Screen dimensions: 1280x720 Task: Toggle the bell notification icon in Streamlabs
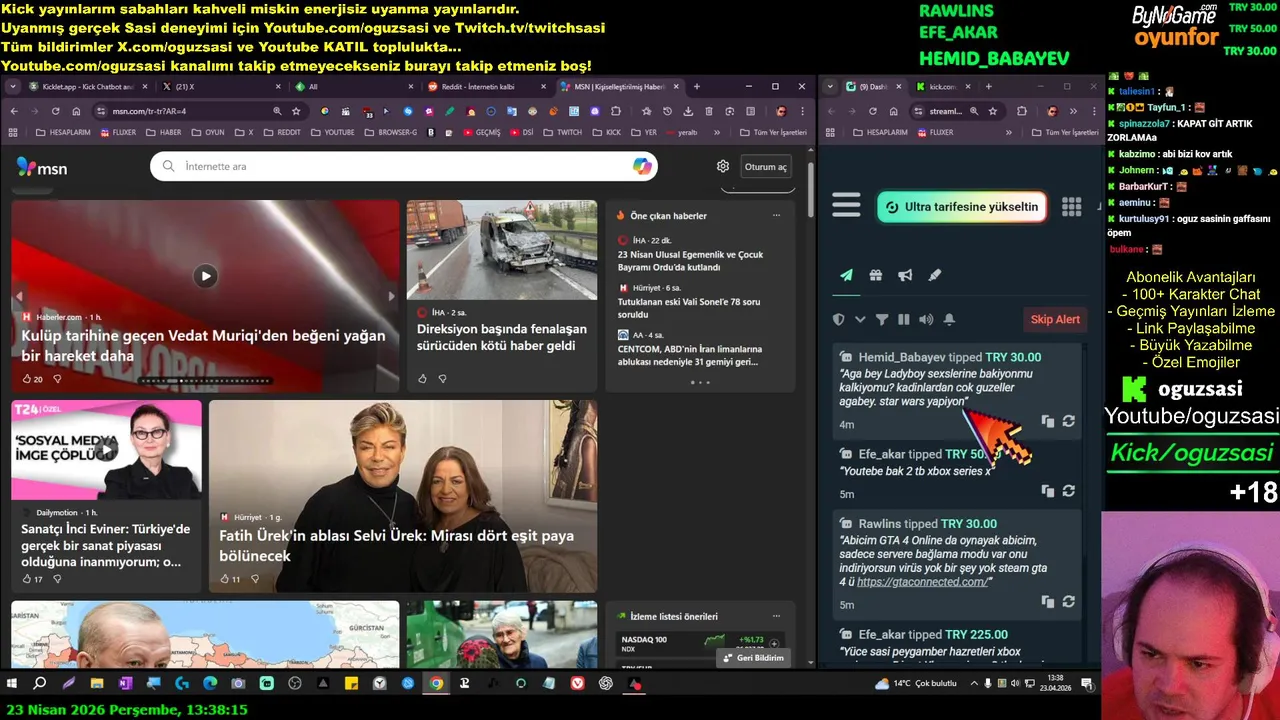949,319
